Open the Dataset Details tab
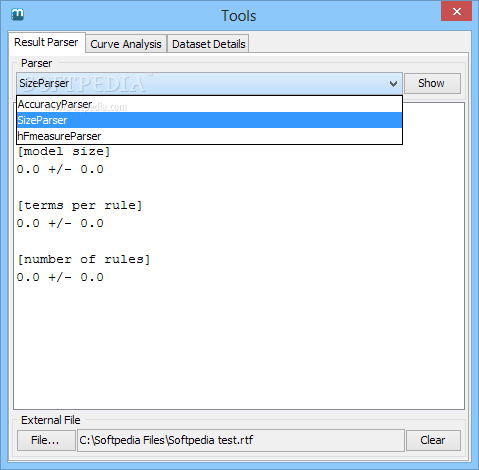This screenshot has width=479, height=470. click(x=209, y=44)
